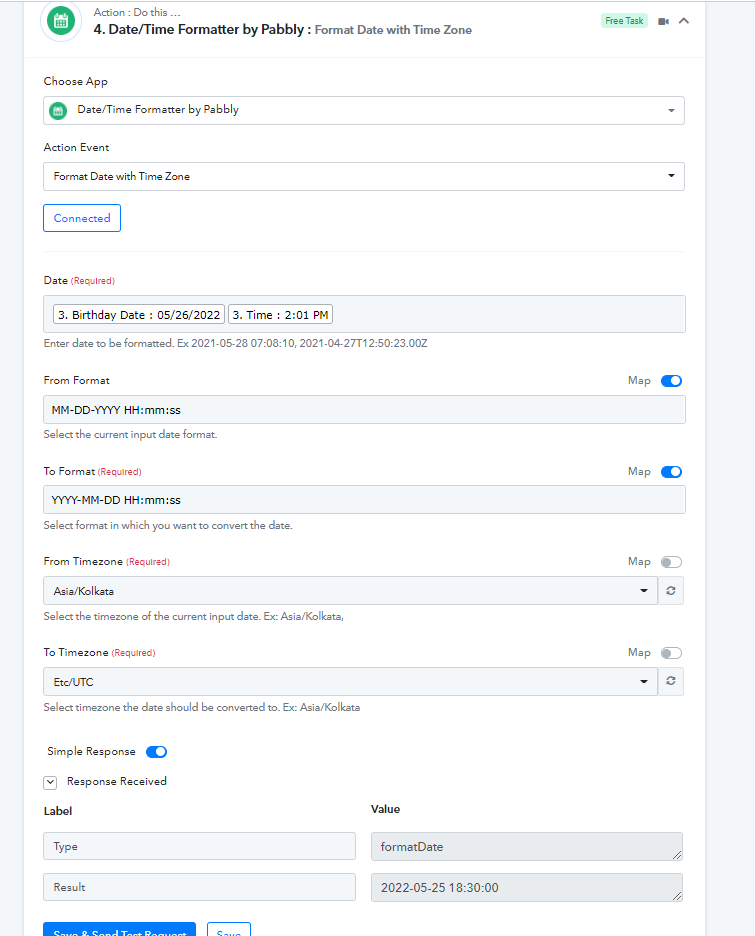The height and width of the screenshot is (936, 755).
Task: Open the Choose App dropdown
Action: click(x=363, y=110)
